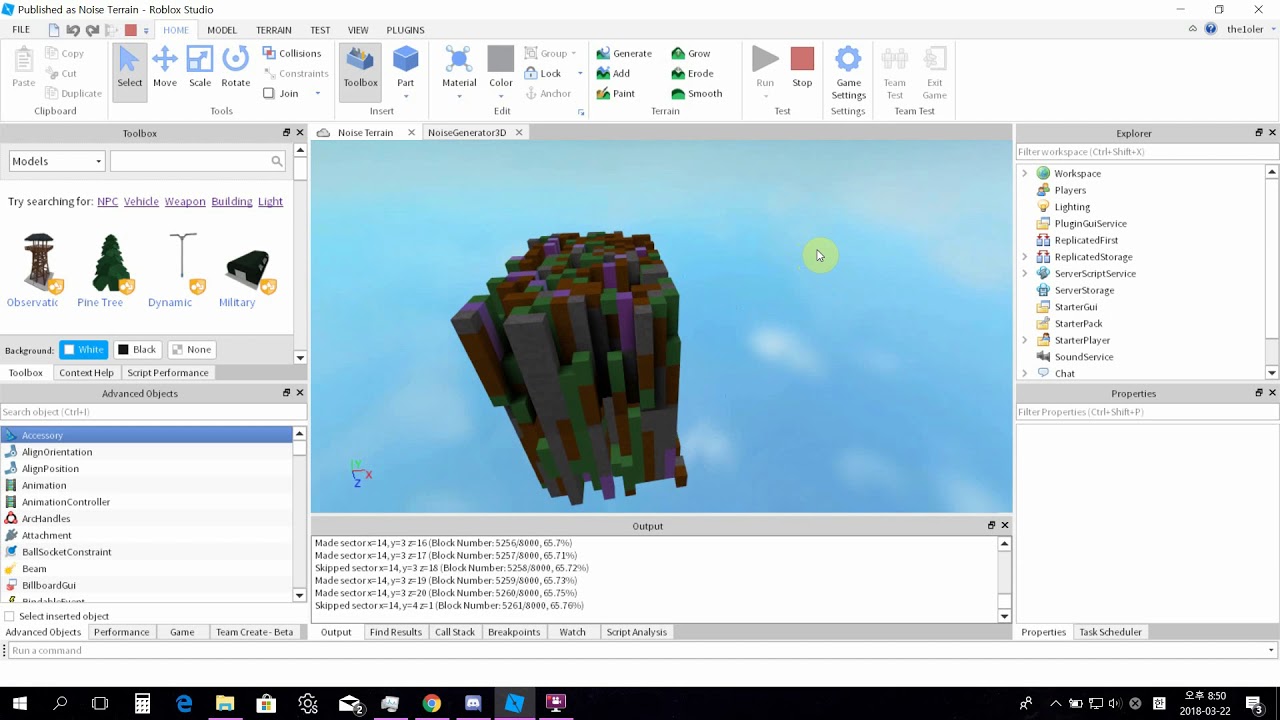This screenshot has width=1280, height=720.
Task: Switch to the TERRAIN ribbon tab
Action: pyautogui.click(x=273, y=30)
